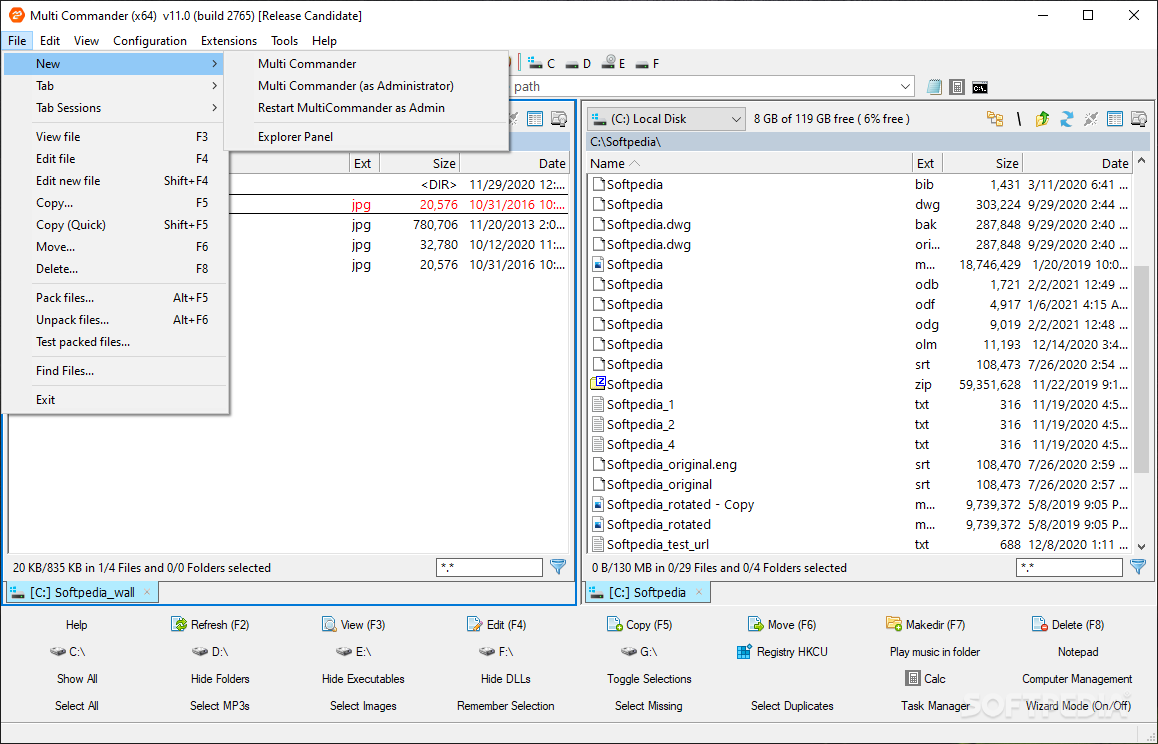Image resolution: width=1158 pixels, height=744 pixels.
Task: Sort right panel by Date column
Action: 1077,163
